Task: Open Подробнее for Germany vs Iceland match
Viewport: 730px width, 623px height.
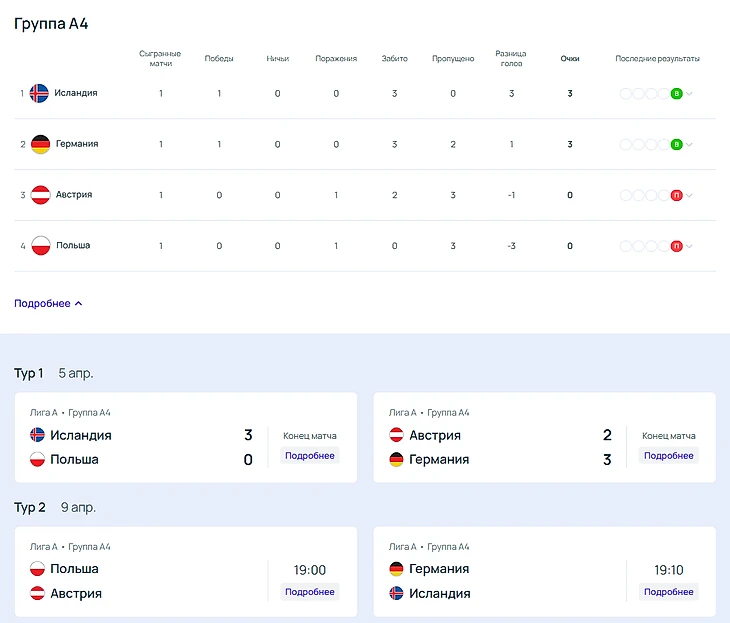Action: (x=668, y=592)
